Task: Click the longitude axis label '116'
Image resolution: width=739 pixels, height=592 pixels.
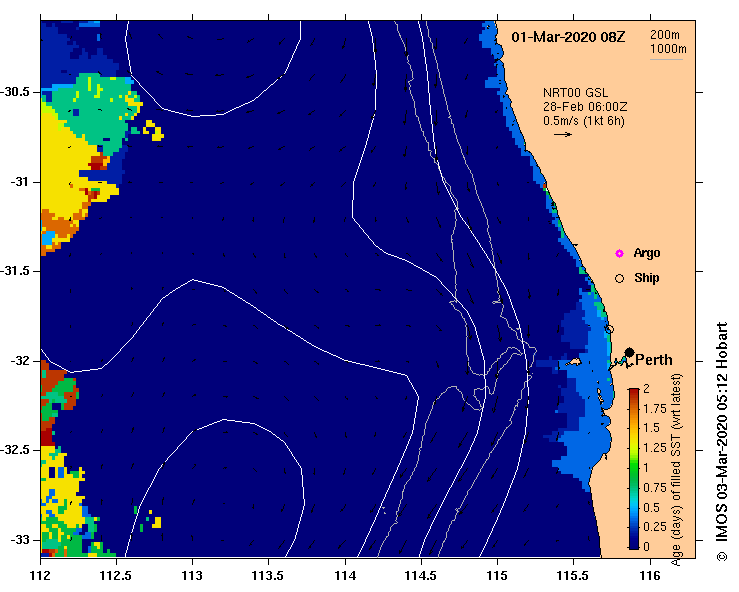Action: tap(650, 576)
